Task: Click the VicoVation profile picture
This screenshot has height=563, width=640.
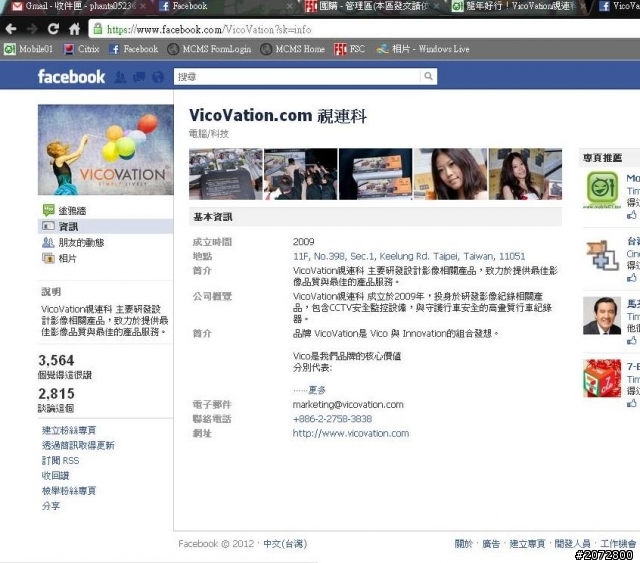Action: [x=106, y=149]
